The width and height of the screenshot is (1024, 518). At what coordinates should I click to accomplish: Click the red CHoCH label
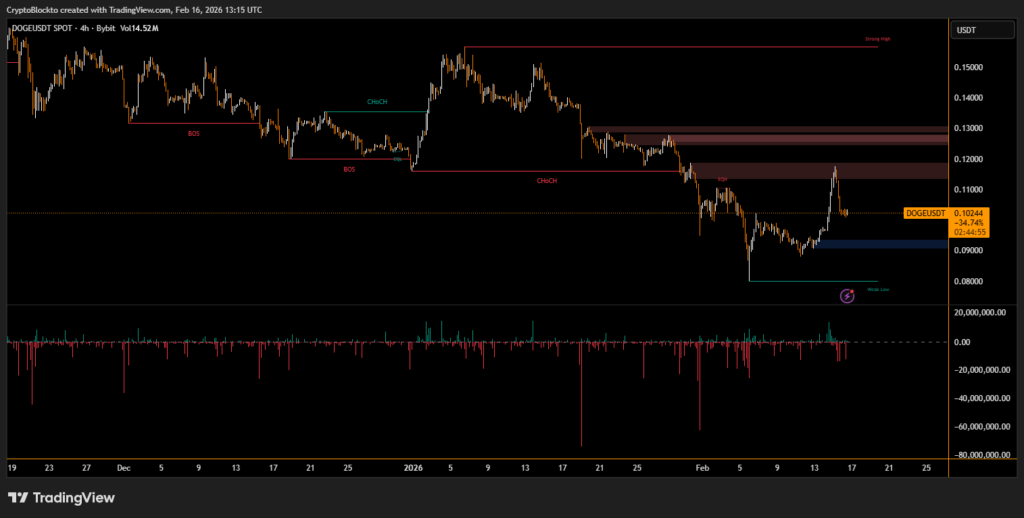547,181
